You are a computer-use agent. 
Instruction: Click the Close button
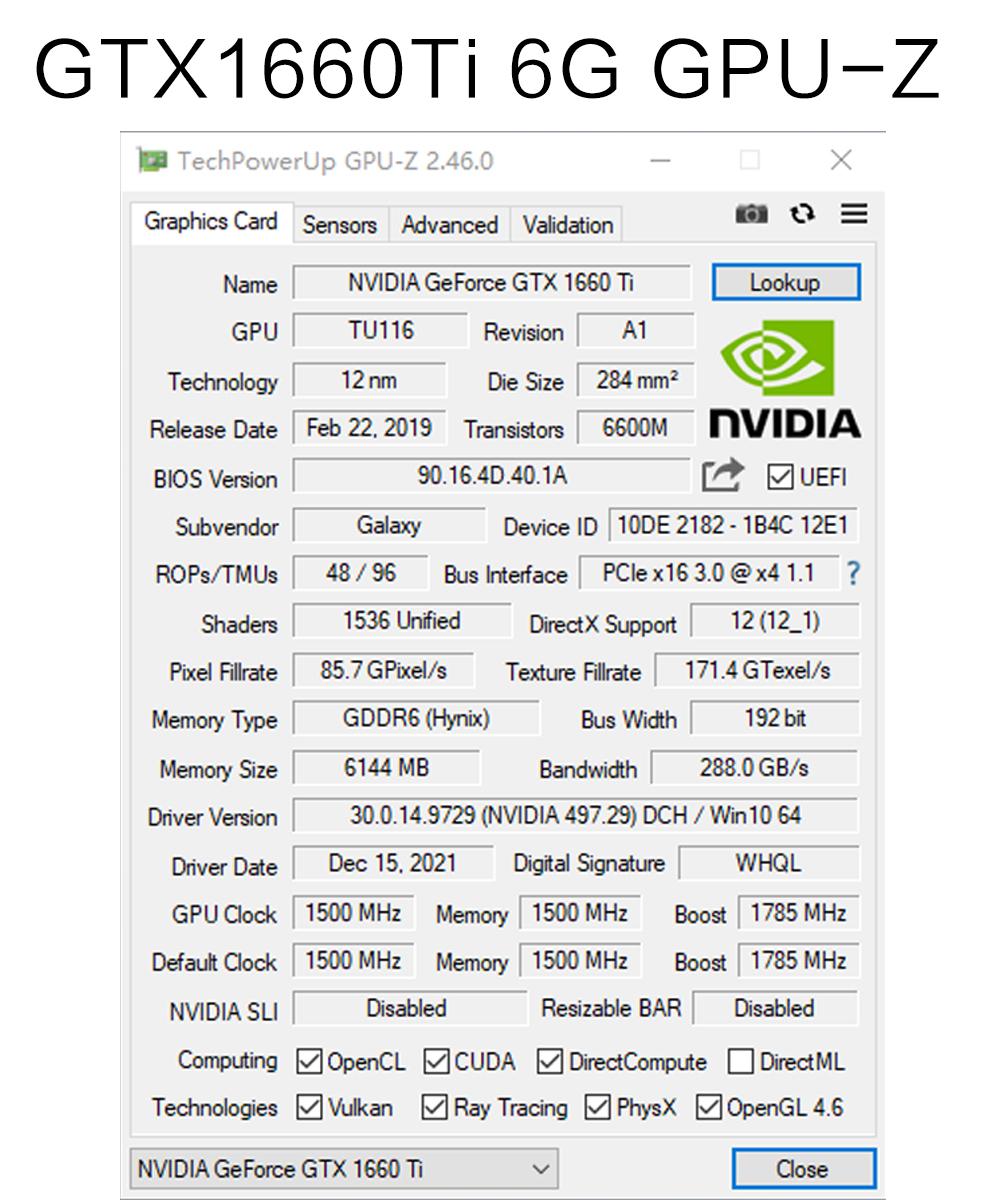pyautogui.click(x=803, y=1169)
